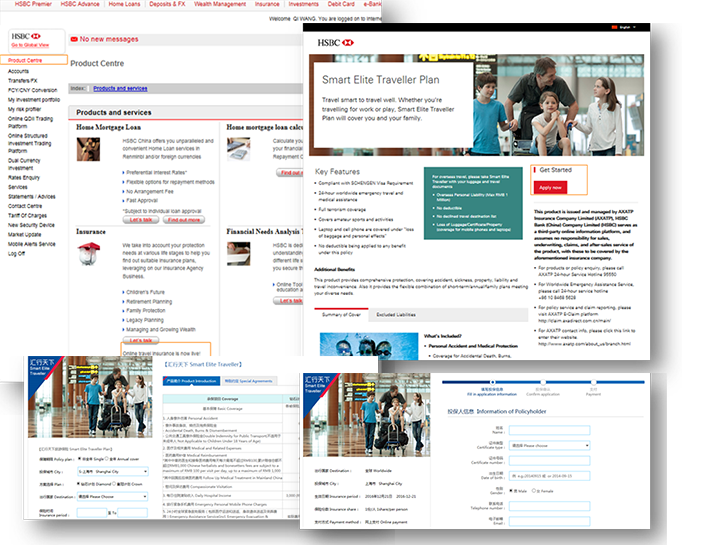This screenshot has width=726, height=545.
Task: Open Rates Enquiry in the sidebar
Action: 24,178
